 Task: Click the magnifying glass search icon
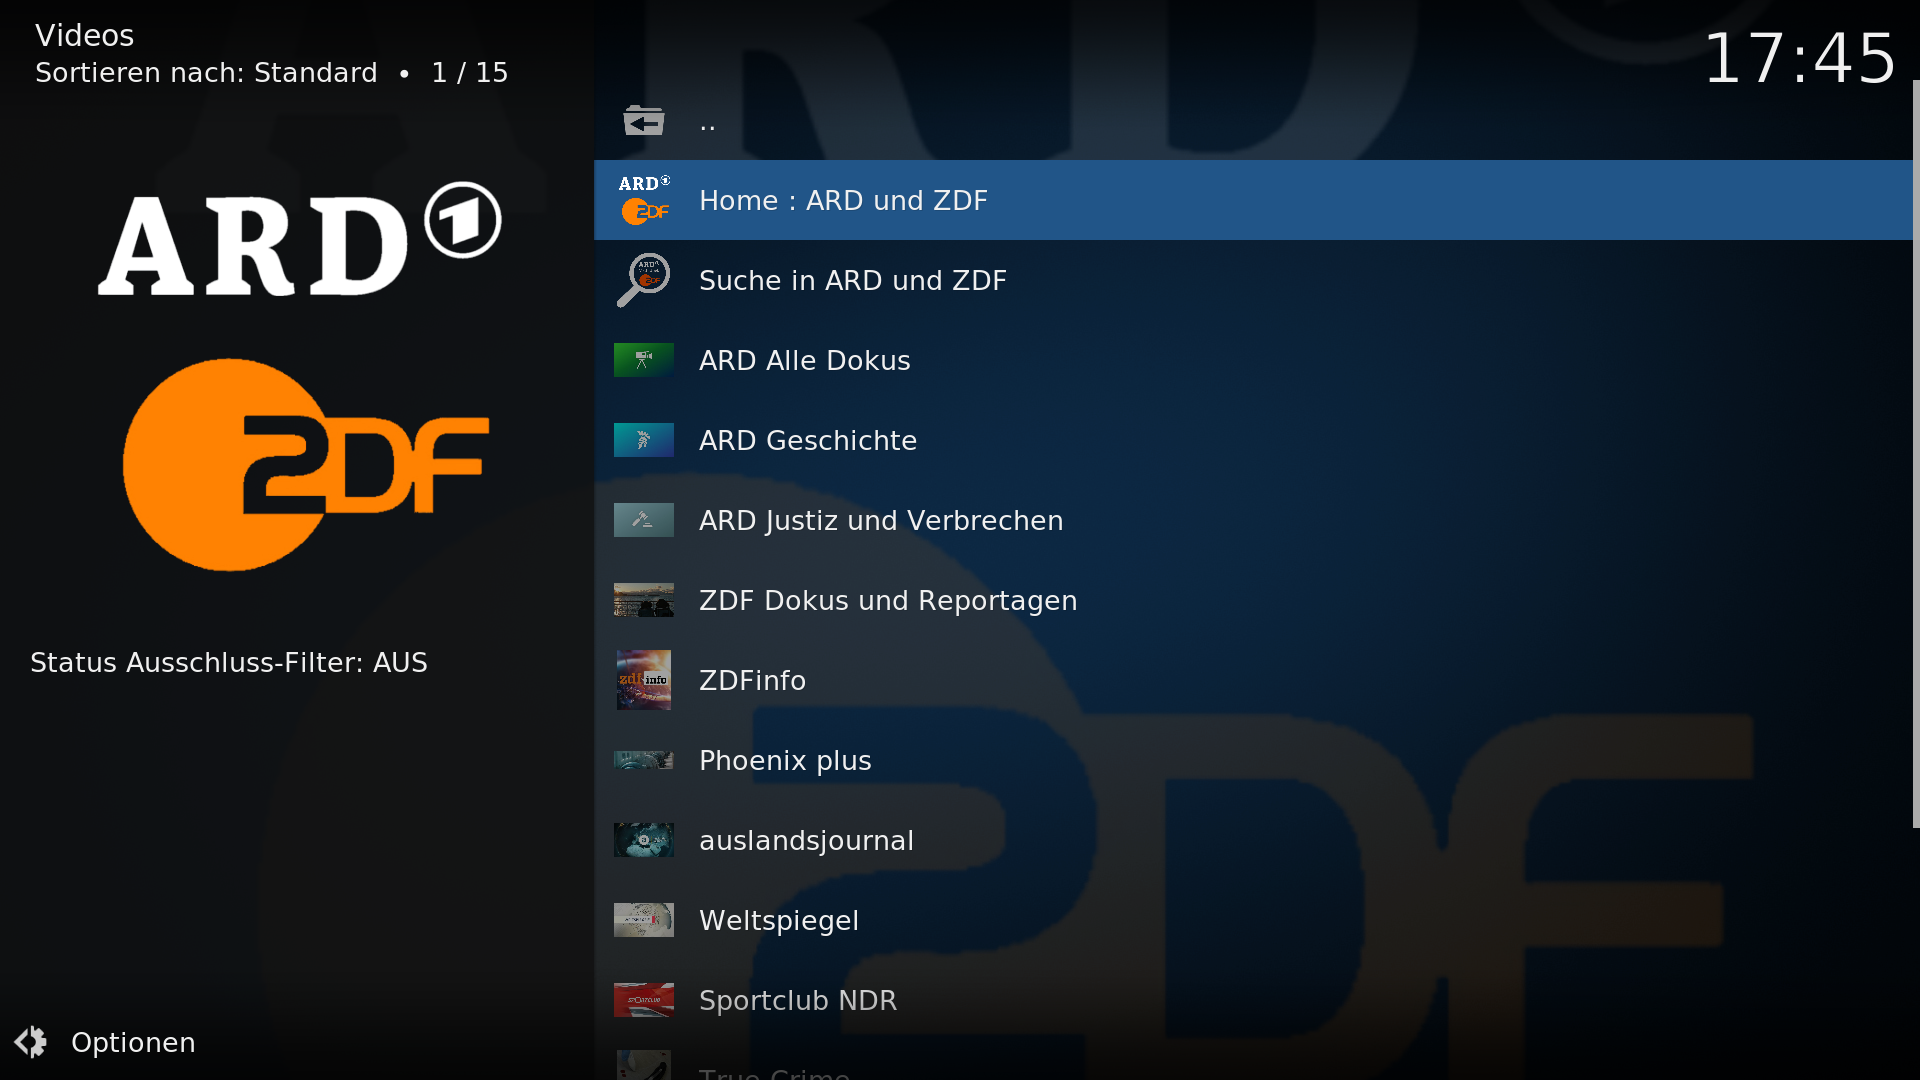(644, 280)
